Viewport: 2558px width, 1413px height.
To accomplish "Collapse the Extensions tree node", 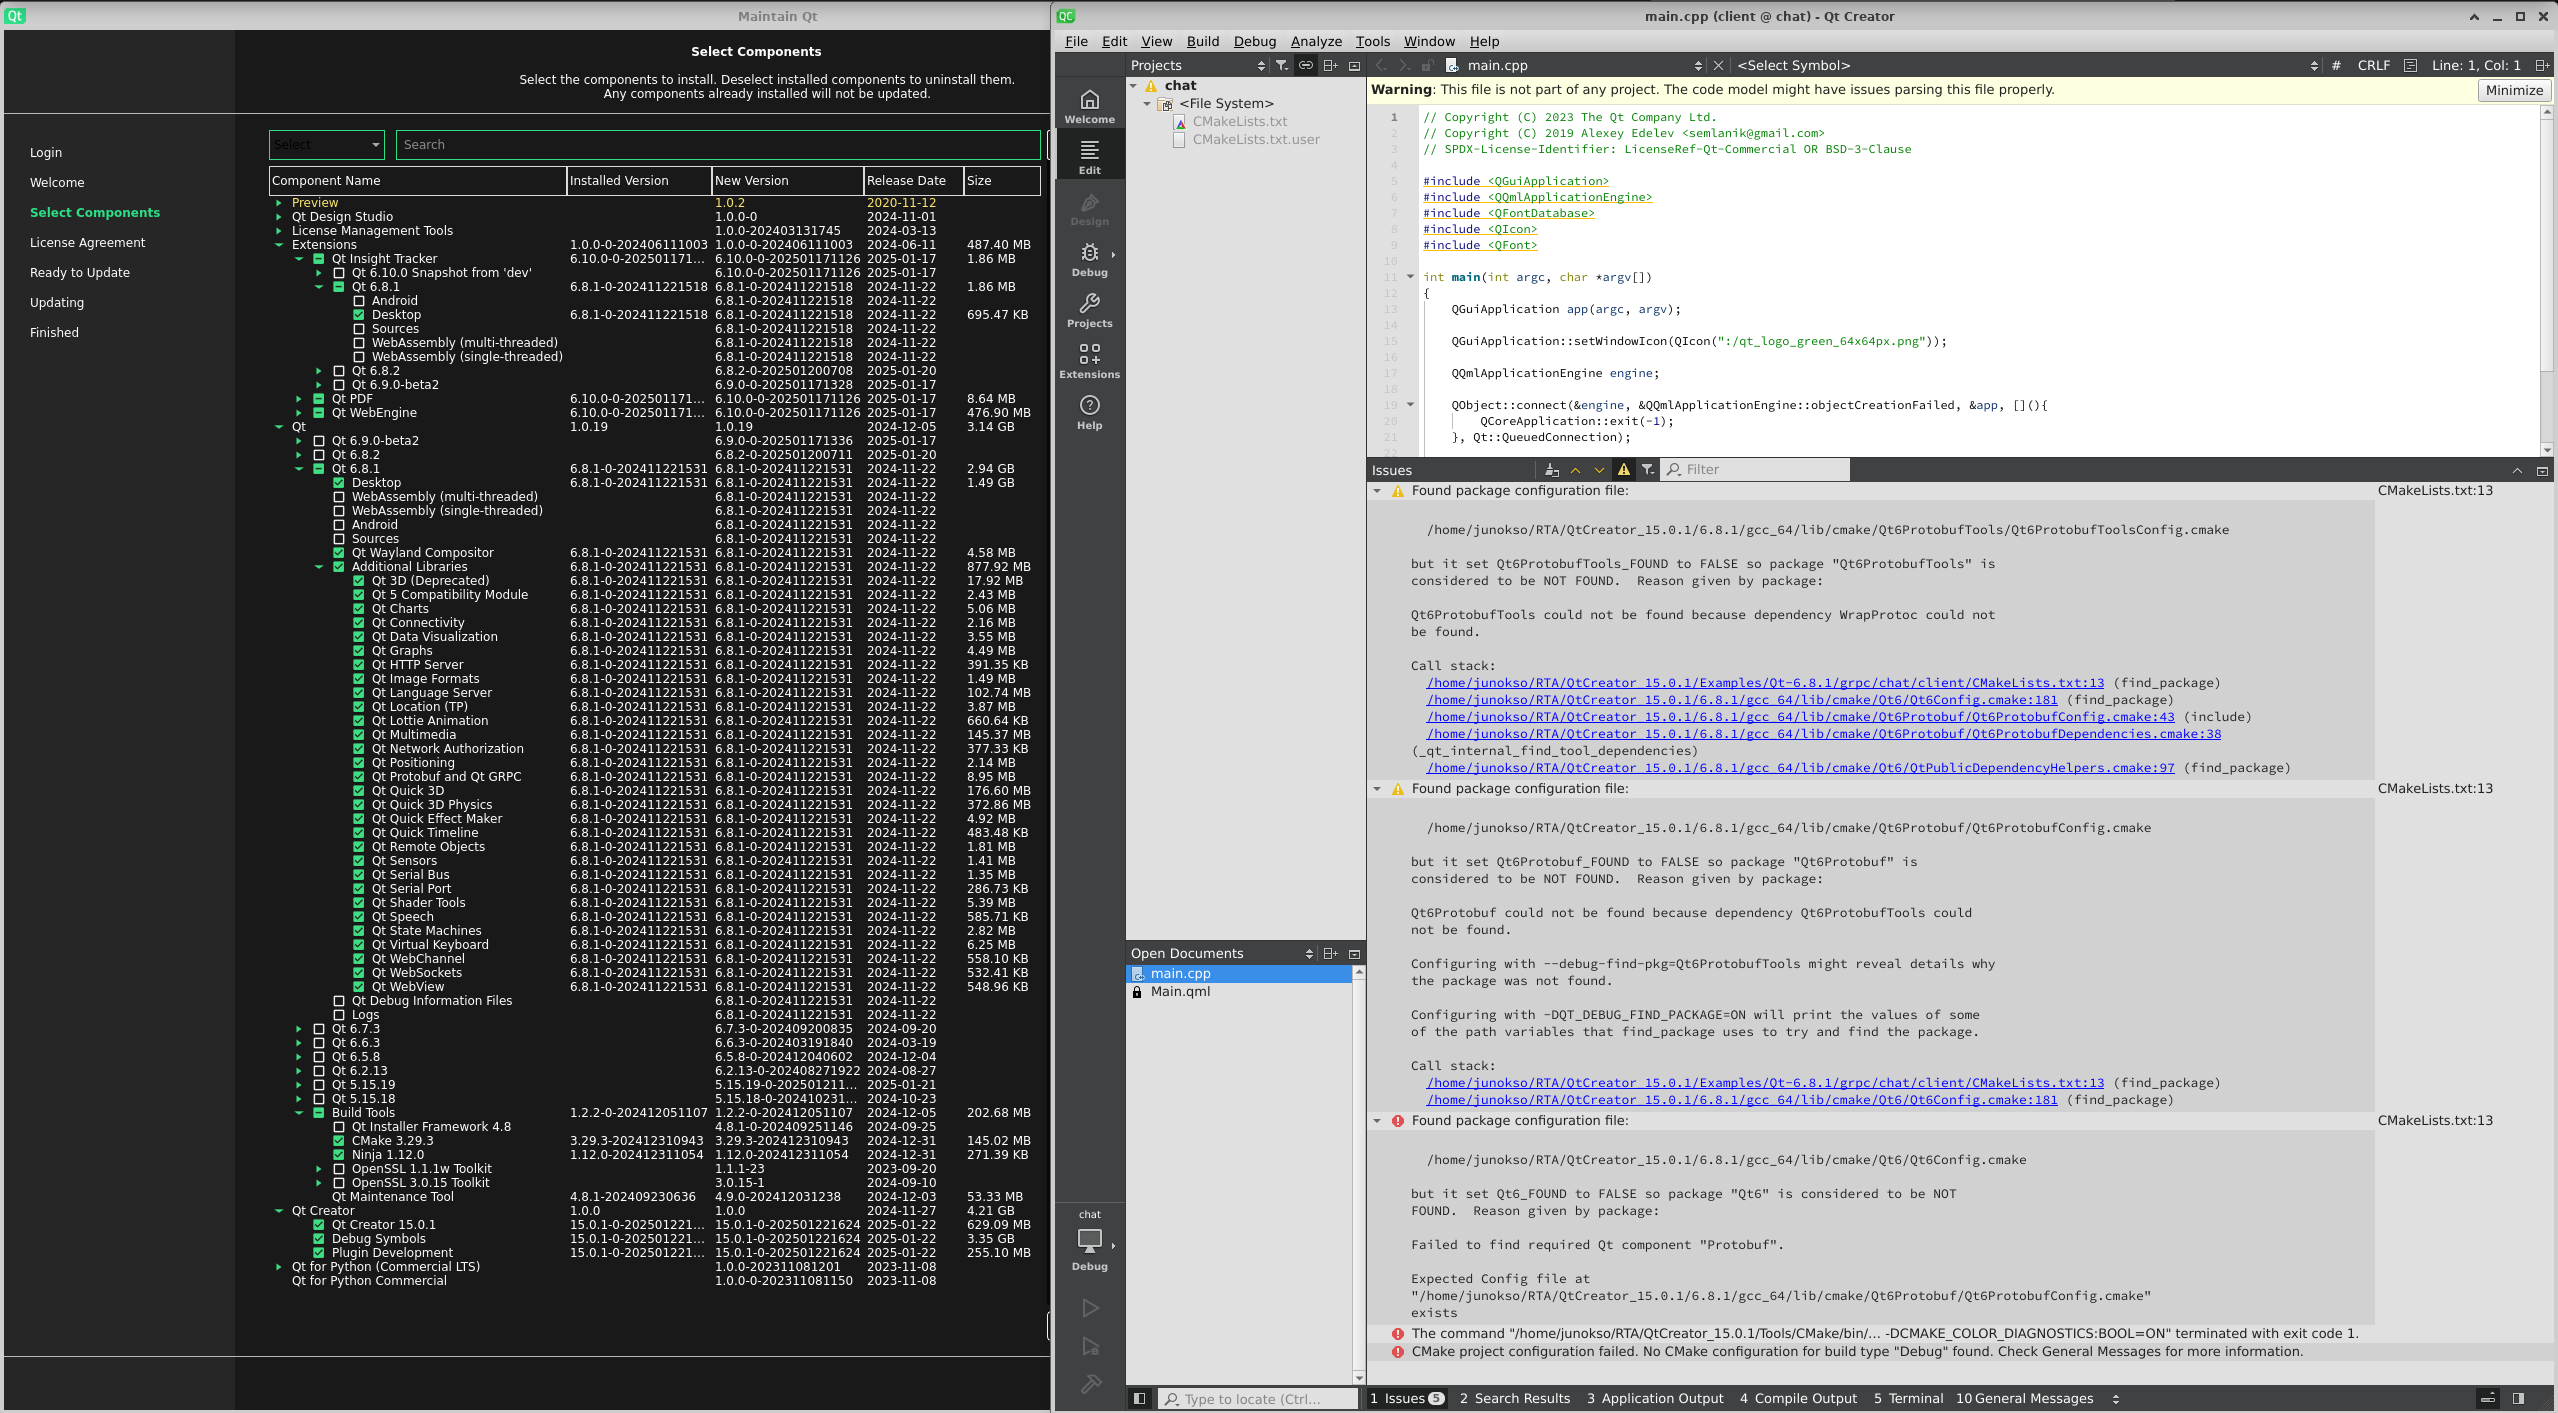I will pos(279,245).
